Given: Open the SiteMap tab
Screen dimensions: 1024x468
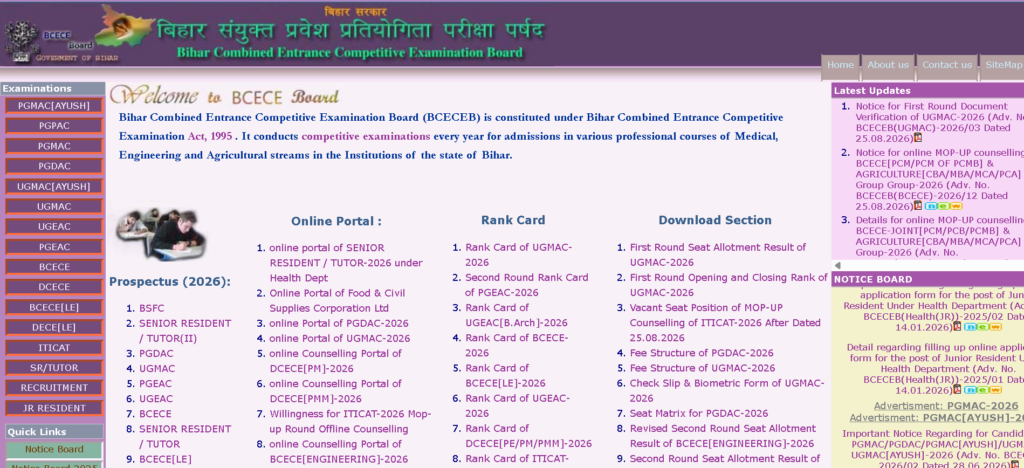Looking at the screenshot, I should [1002, 65].
